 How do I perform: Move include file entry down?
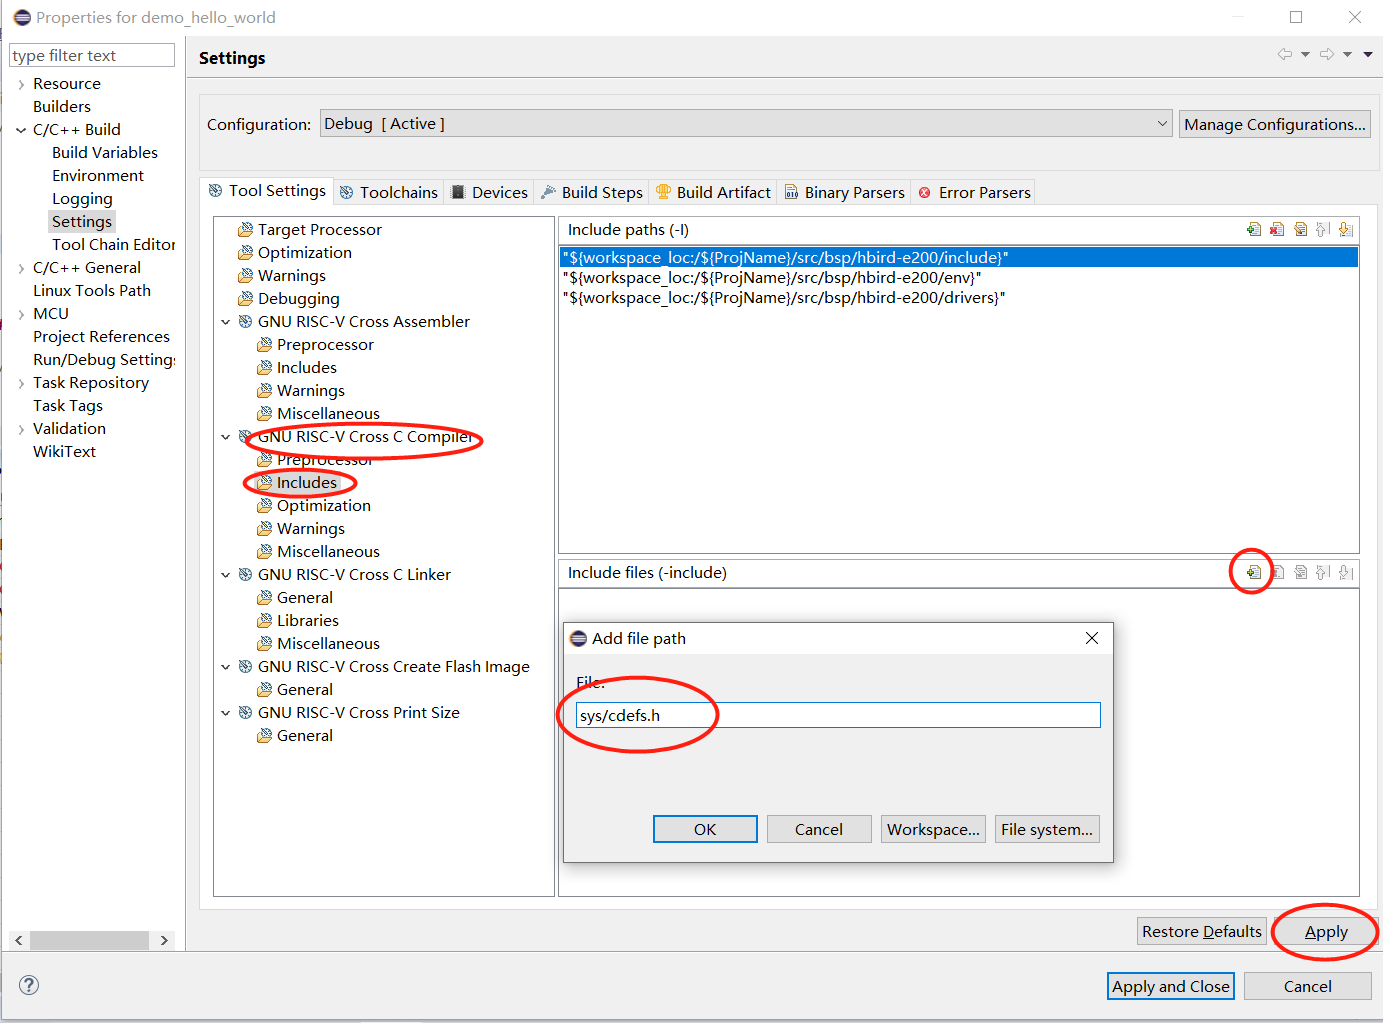click(x=1345, y=571)
